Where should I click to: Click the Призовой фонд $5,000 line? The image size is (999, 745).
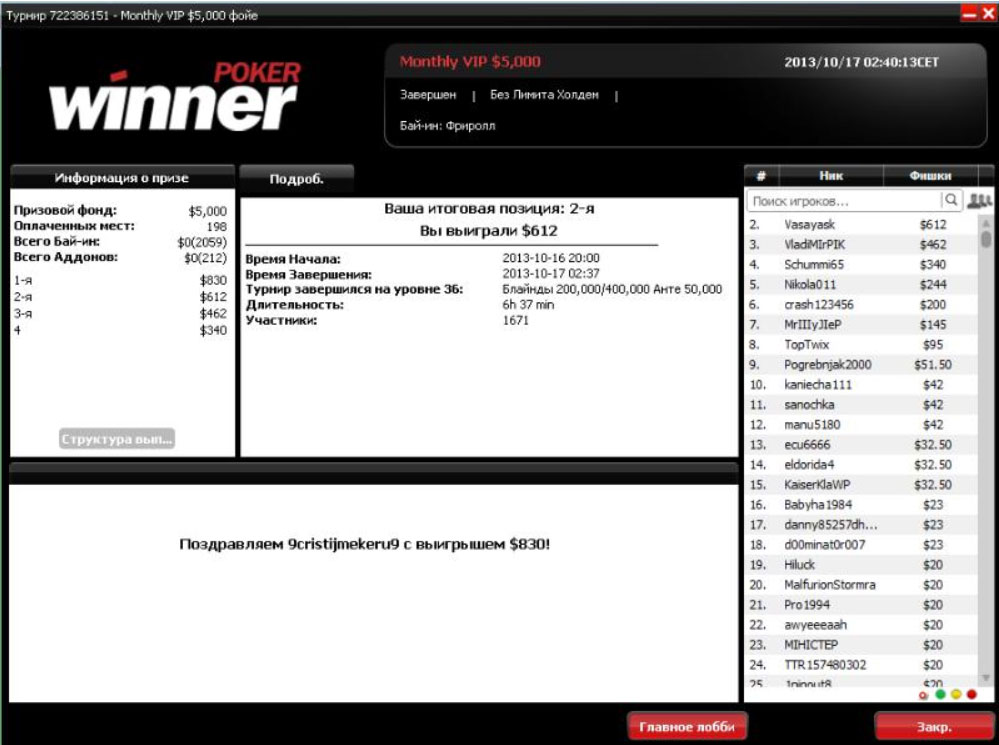tap(120, 210)
